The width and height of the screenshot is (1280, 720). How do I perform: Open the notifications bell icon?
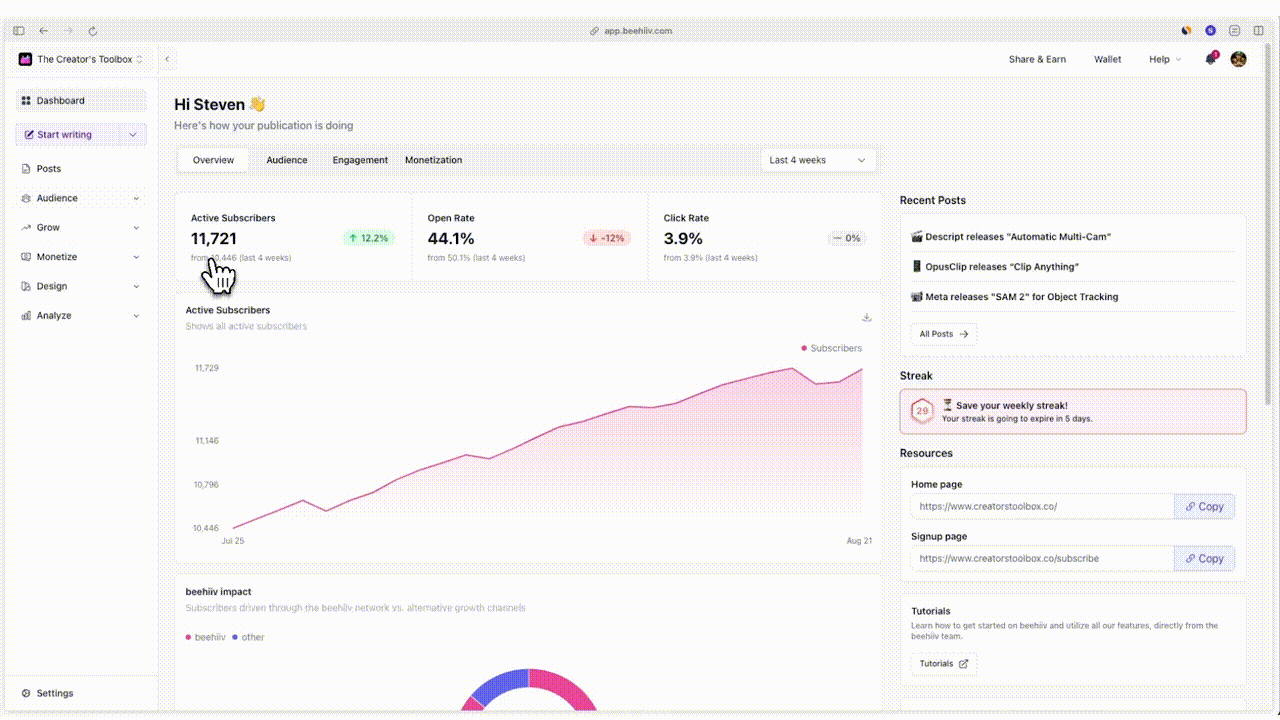1210,59
